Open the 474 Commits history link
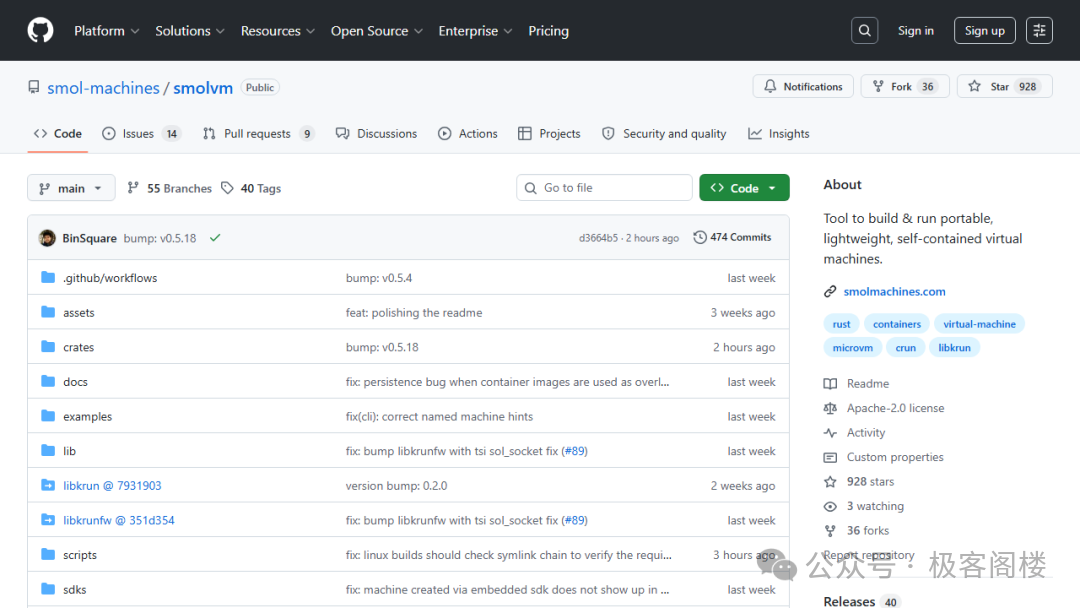This screenshot has width=1080, height=608. (732, 237)
